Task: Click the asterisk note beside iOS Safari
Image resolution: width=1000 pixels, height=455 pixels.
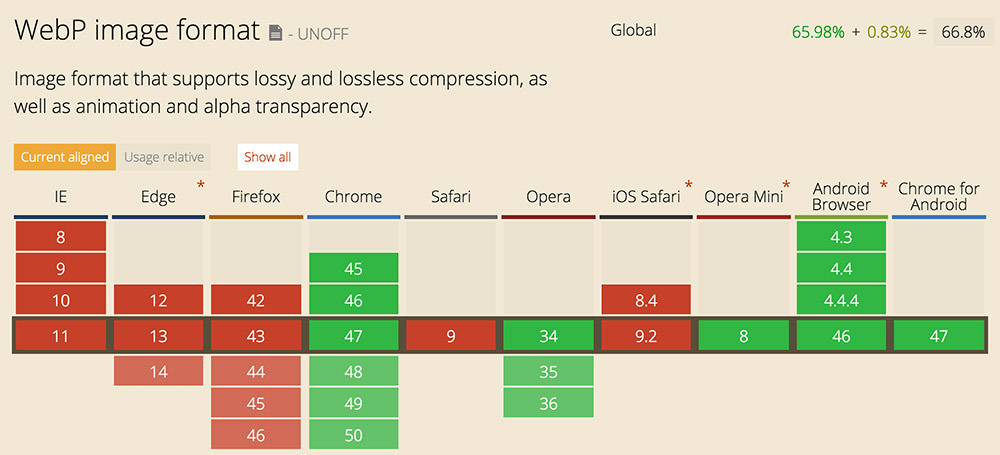Action: [689, 185]
